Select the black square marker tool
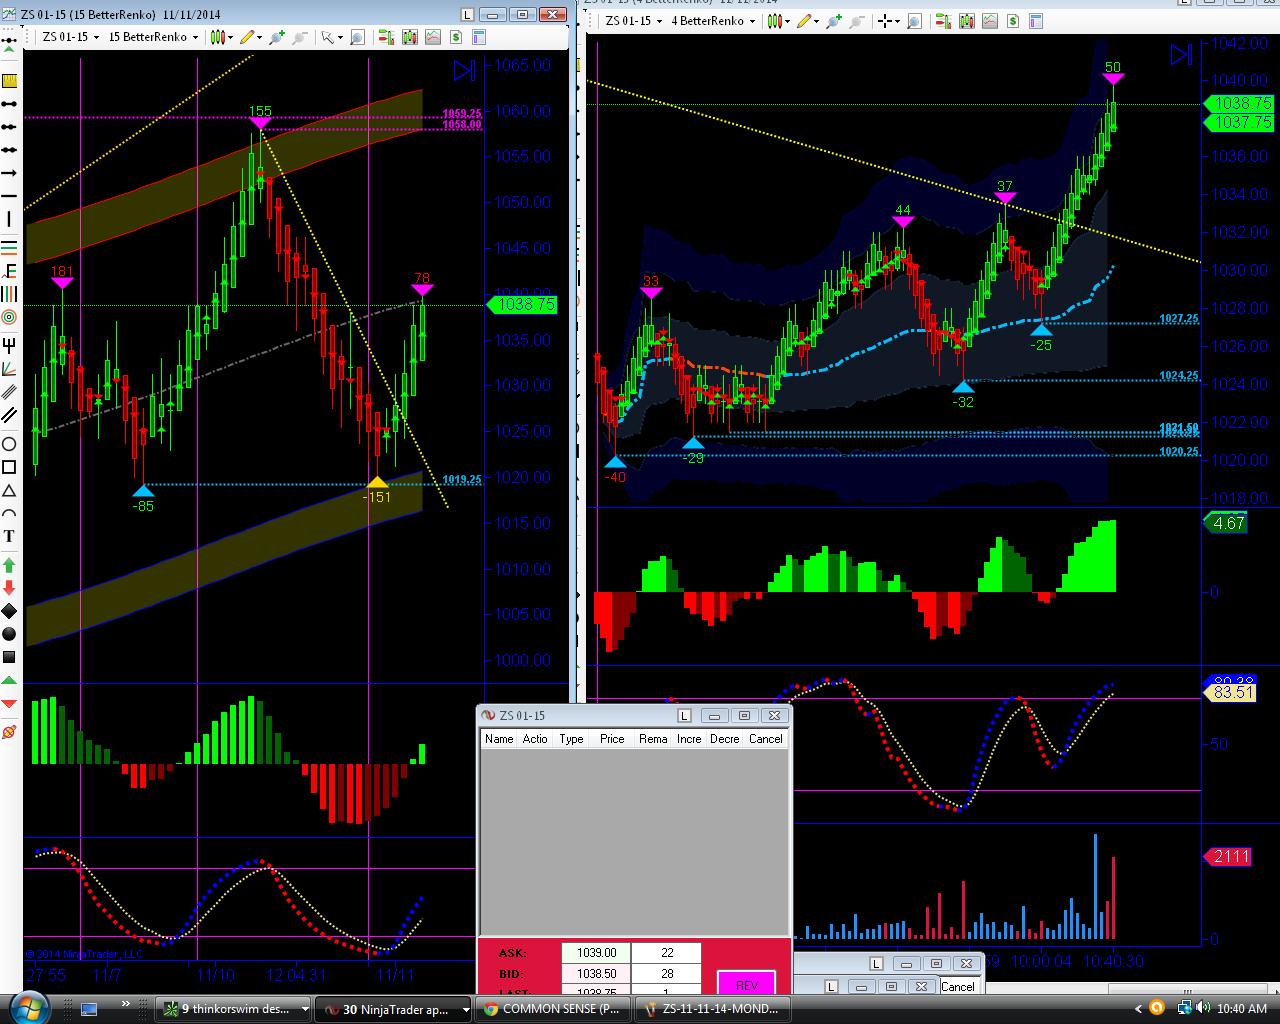The width and height of the screenshot is (1280, 1024). 9,657
